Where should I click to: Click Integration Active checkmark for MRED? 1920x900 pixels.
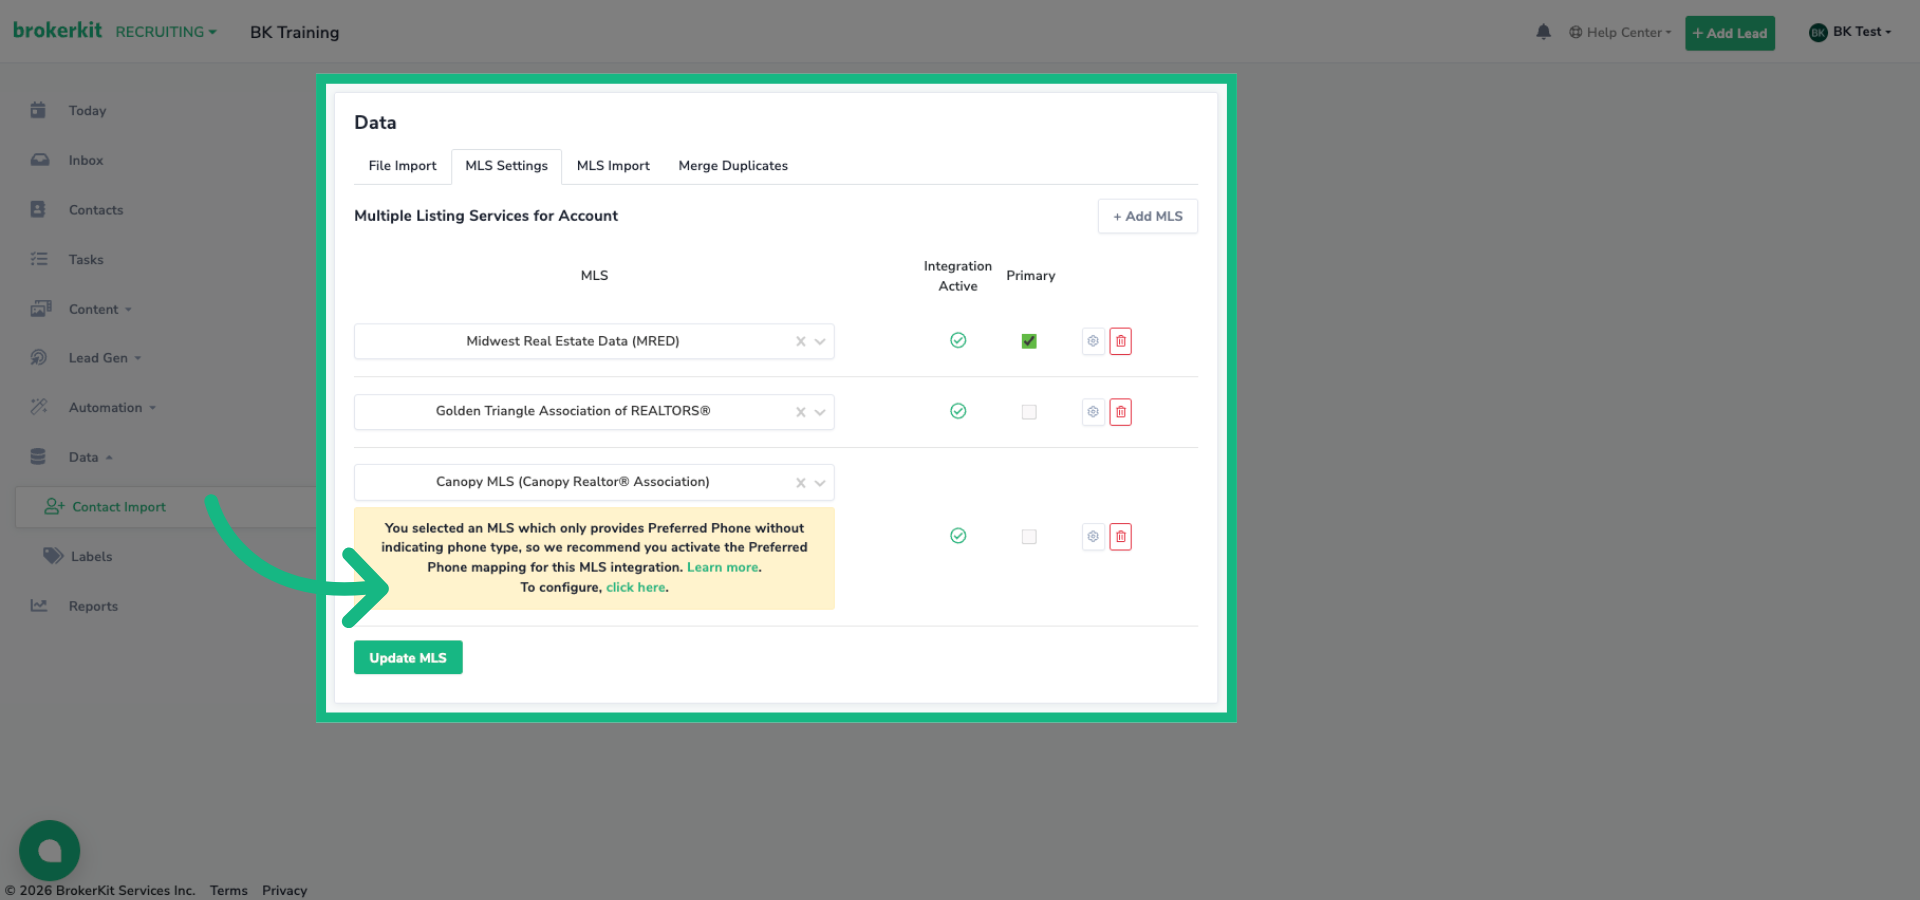tap(958, 340)
